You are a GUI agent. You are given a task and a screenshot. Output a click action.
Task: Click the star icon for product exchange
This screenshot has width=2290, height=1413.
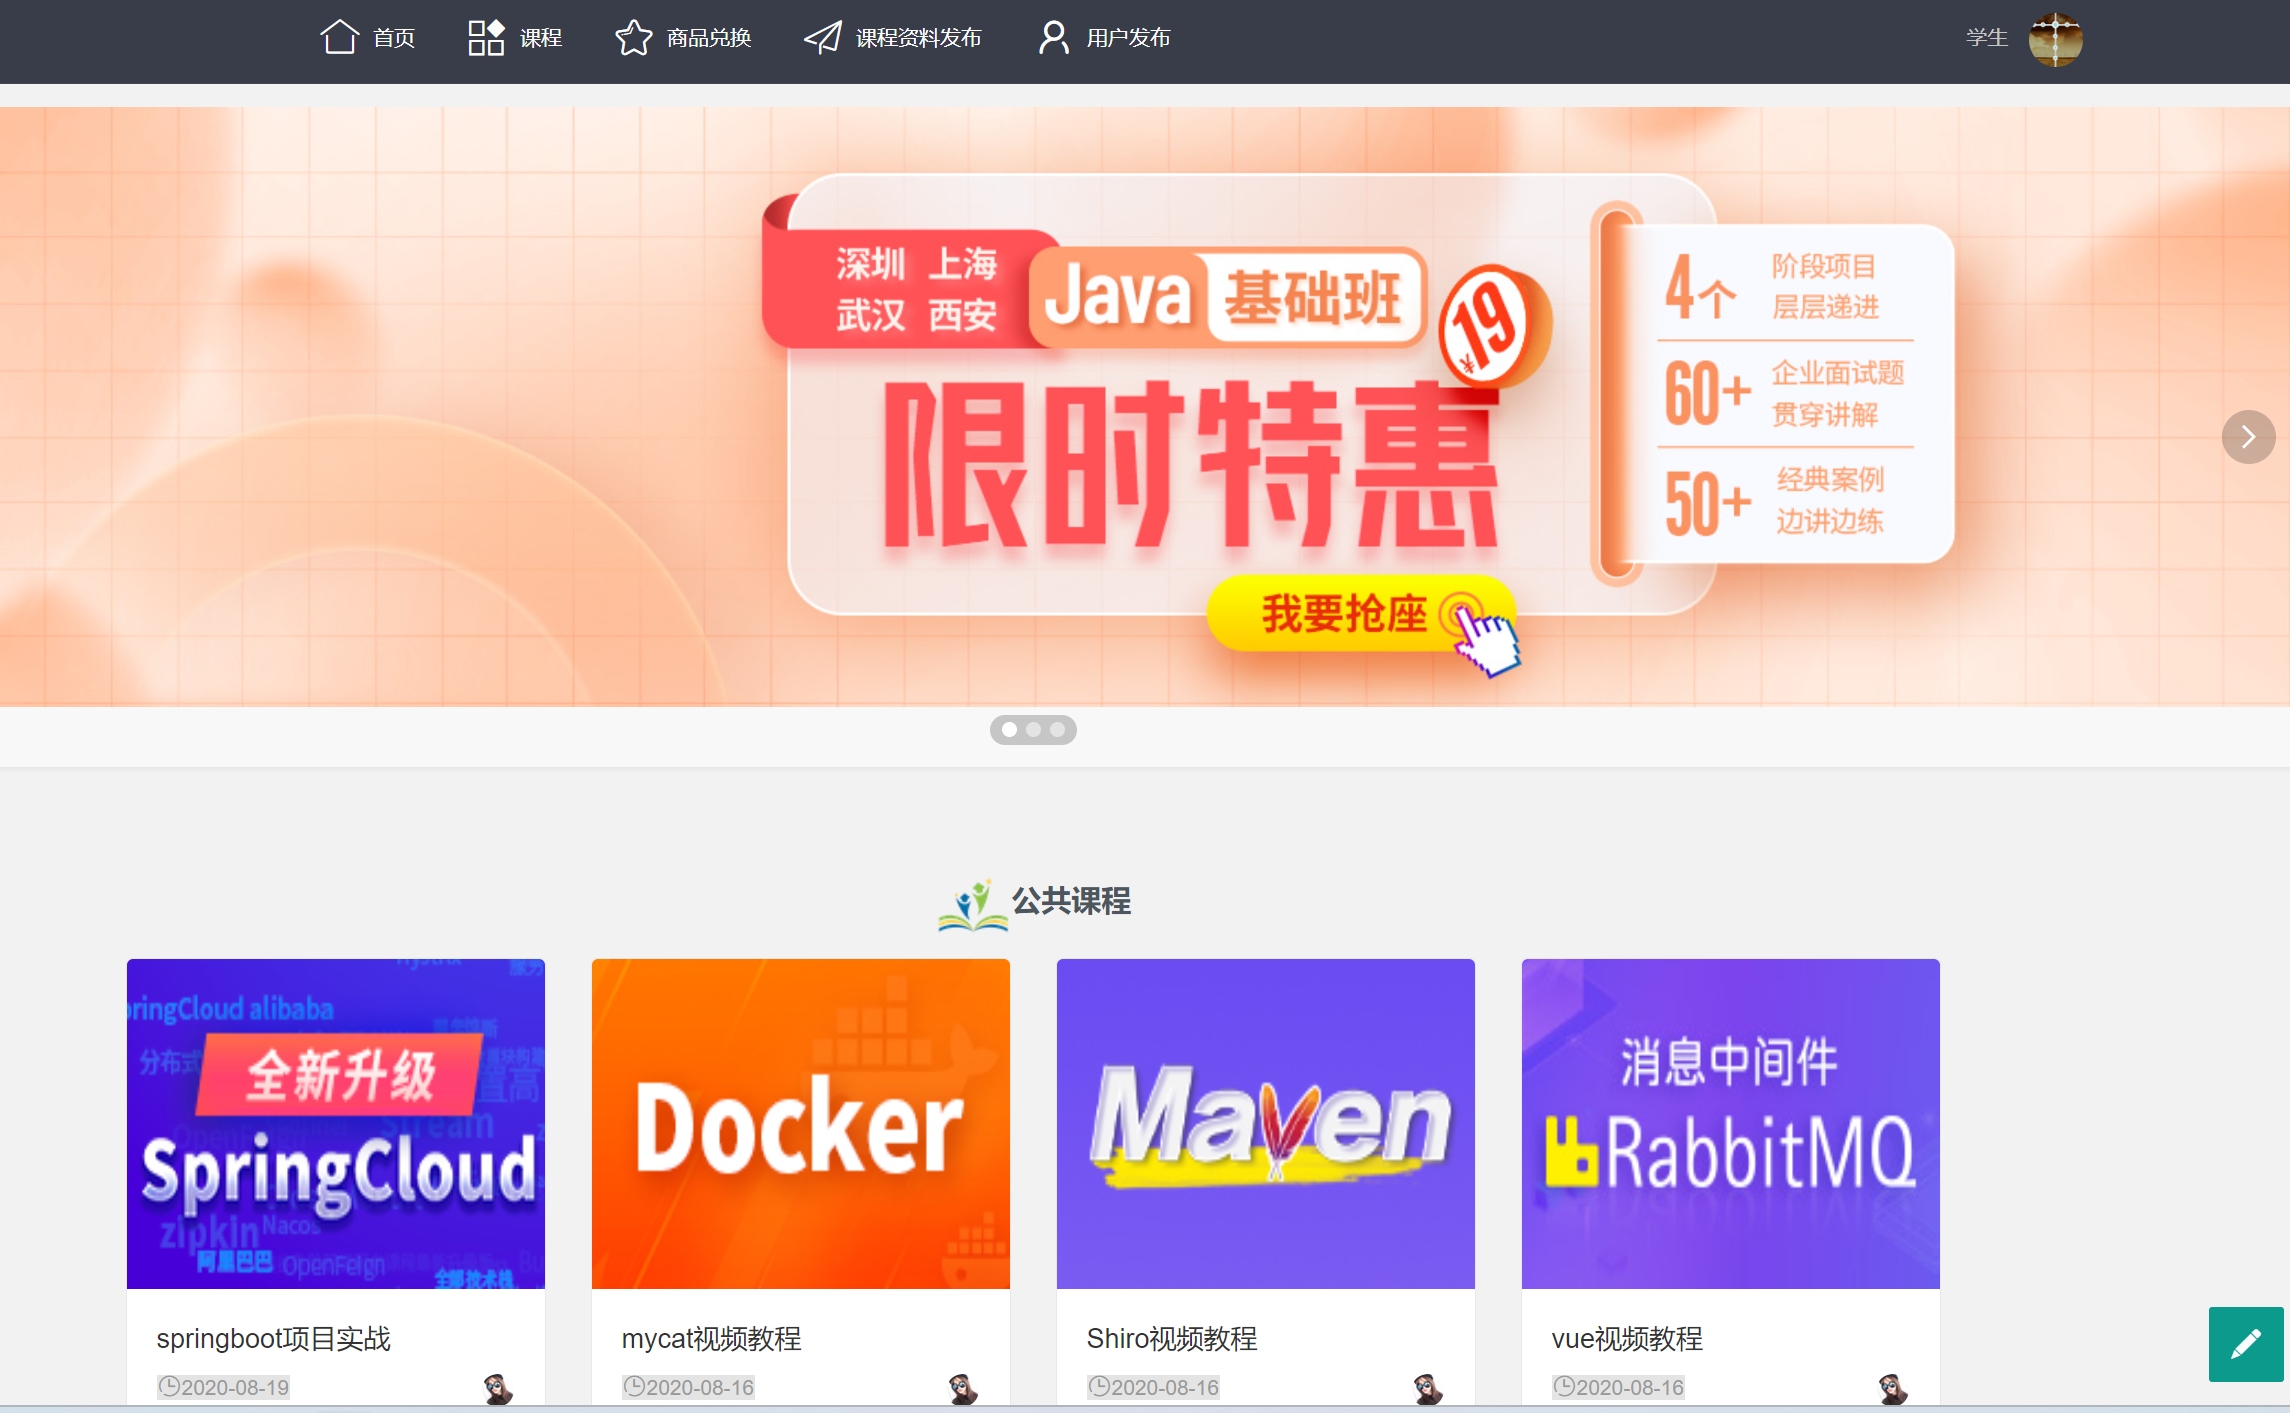633,38
